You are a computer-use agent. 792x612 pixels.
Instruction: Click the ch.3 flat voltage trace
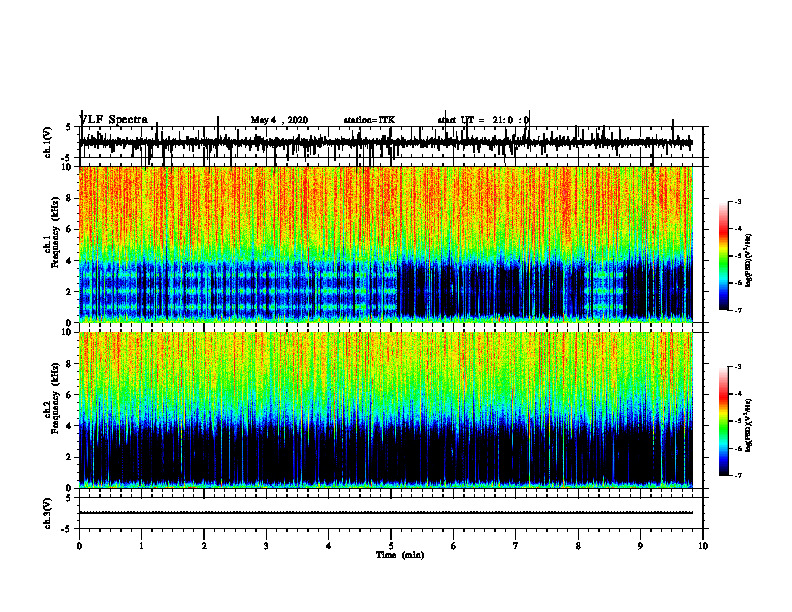click(386, 513)
